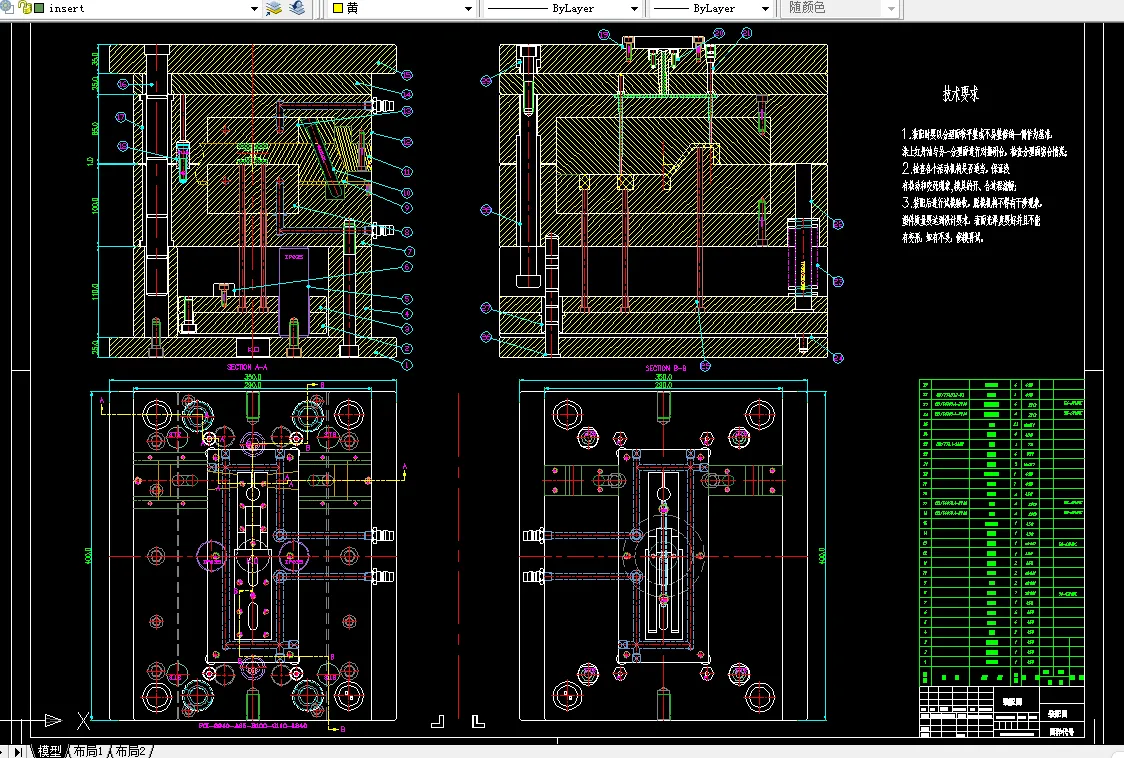Screen dimensions: 1124x758
Task: Switch to the 模型 tab
Action: [49, 751]
